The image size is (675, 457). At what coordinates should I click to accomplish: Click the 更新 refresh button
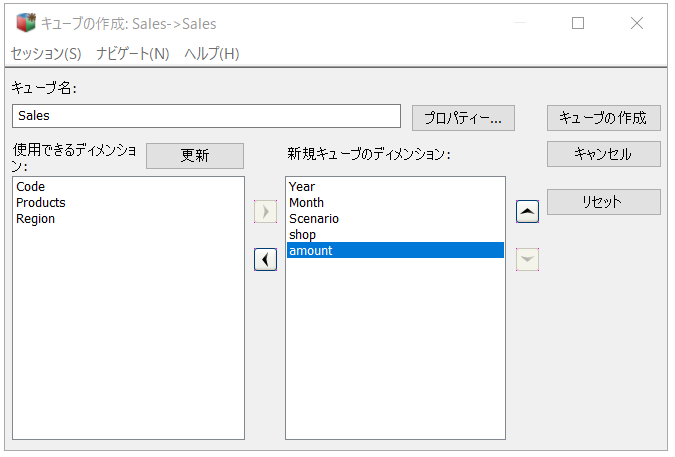(x=195, y=156)
